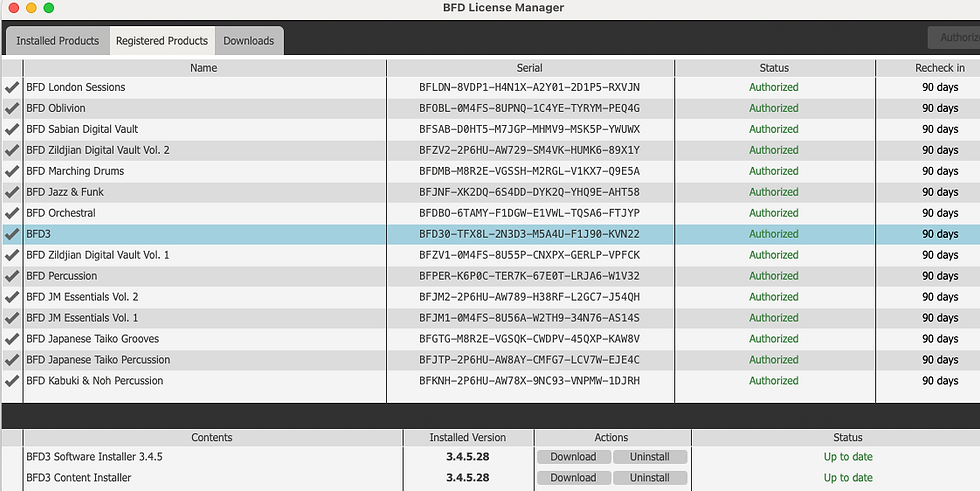This screenshot has height=491, width=980.
Task: Click the upper table's Status column header
Action: coord(774,68)
